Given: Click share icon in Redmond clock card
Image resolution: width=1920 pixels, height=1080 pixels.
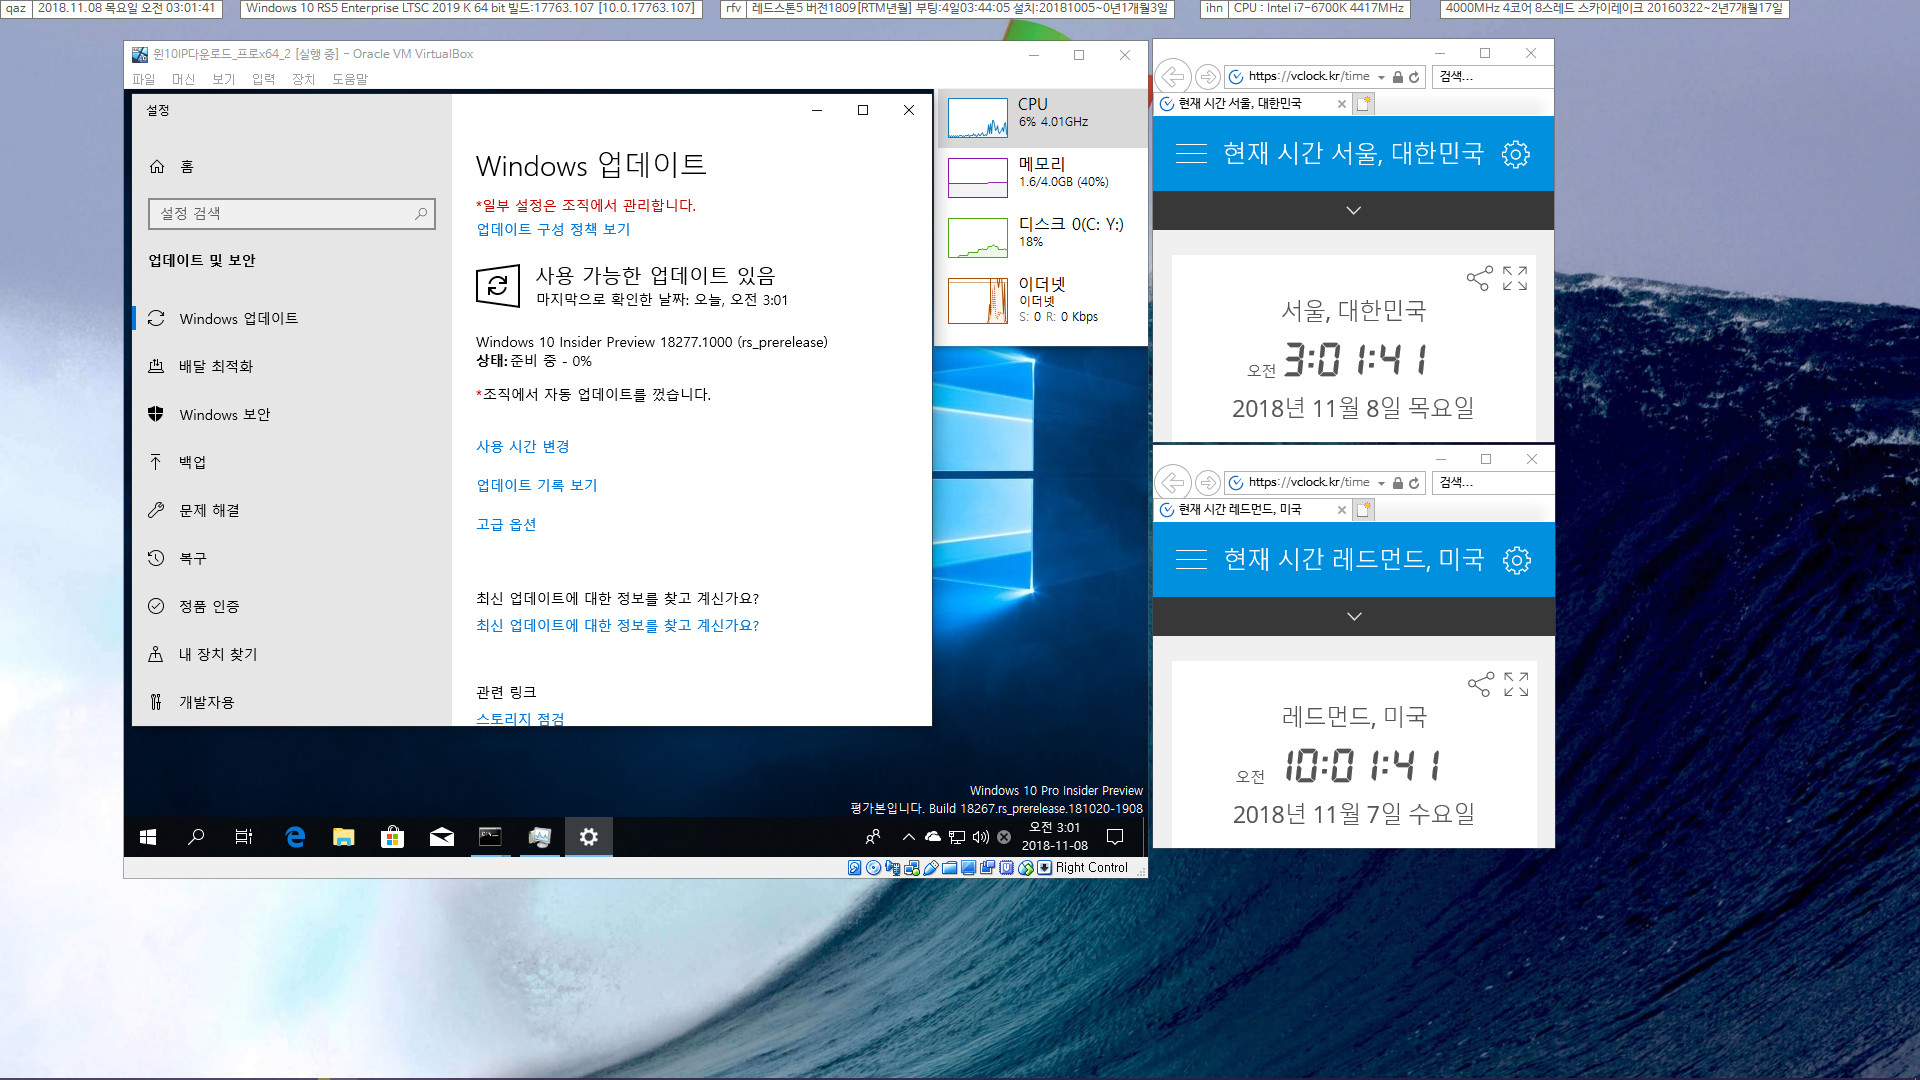Looking at the screenshot, I should click(1480, 684).
